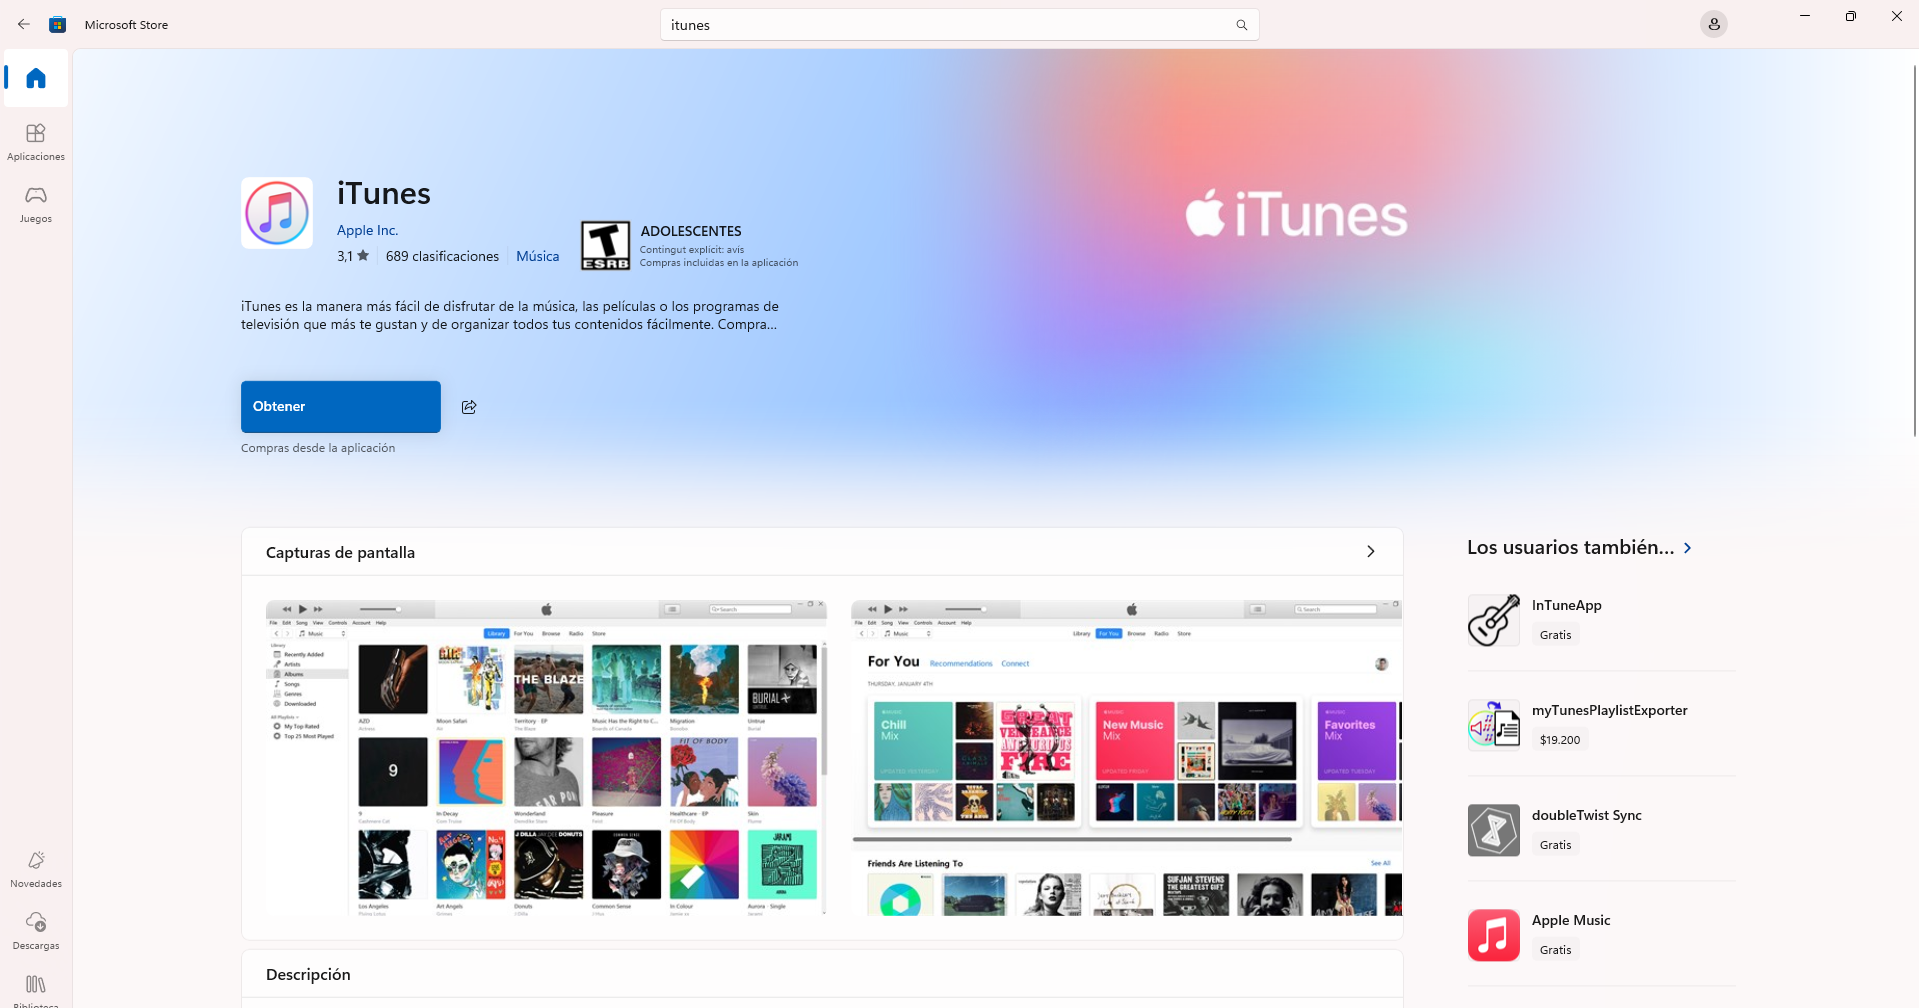Screen dimensions: 1919x1008
Task: Open the Apple Inc. publisher link
Action: pos(367,230)
